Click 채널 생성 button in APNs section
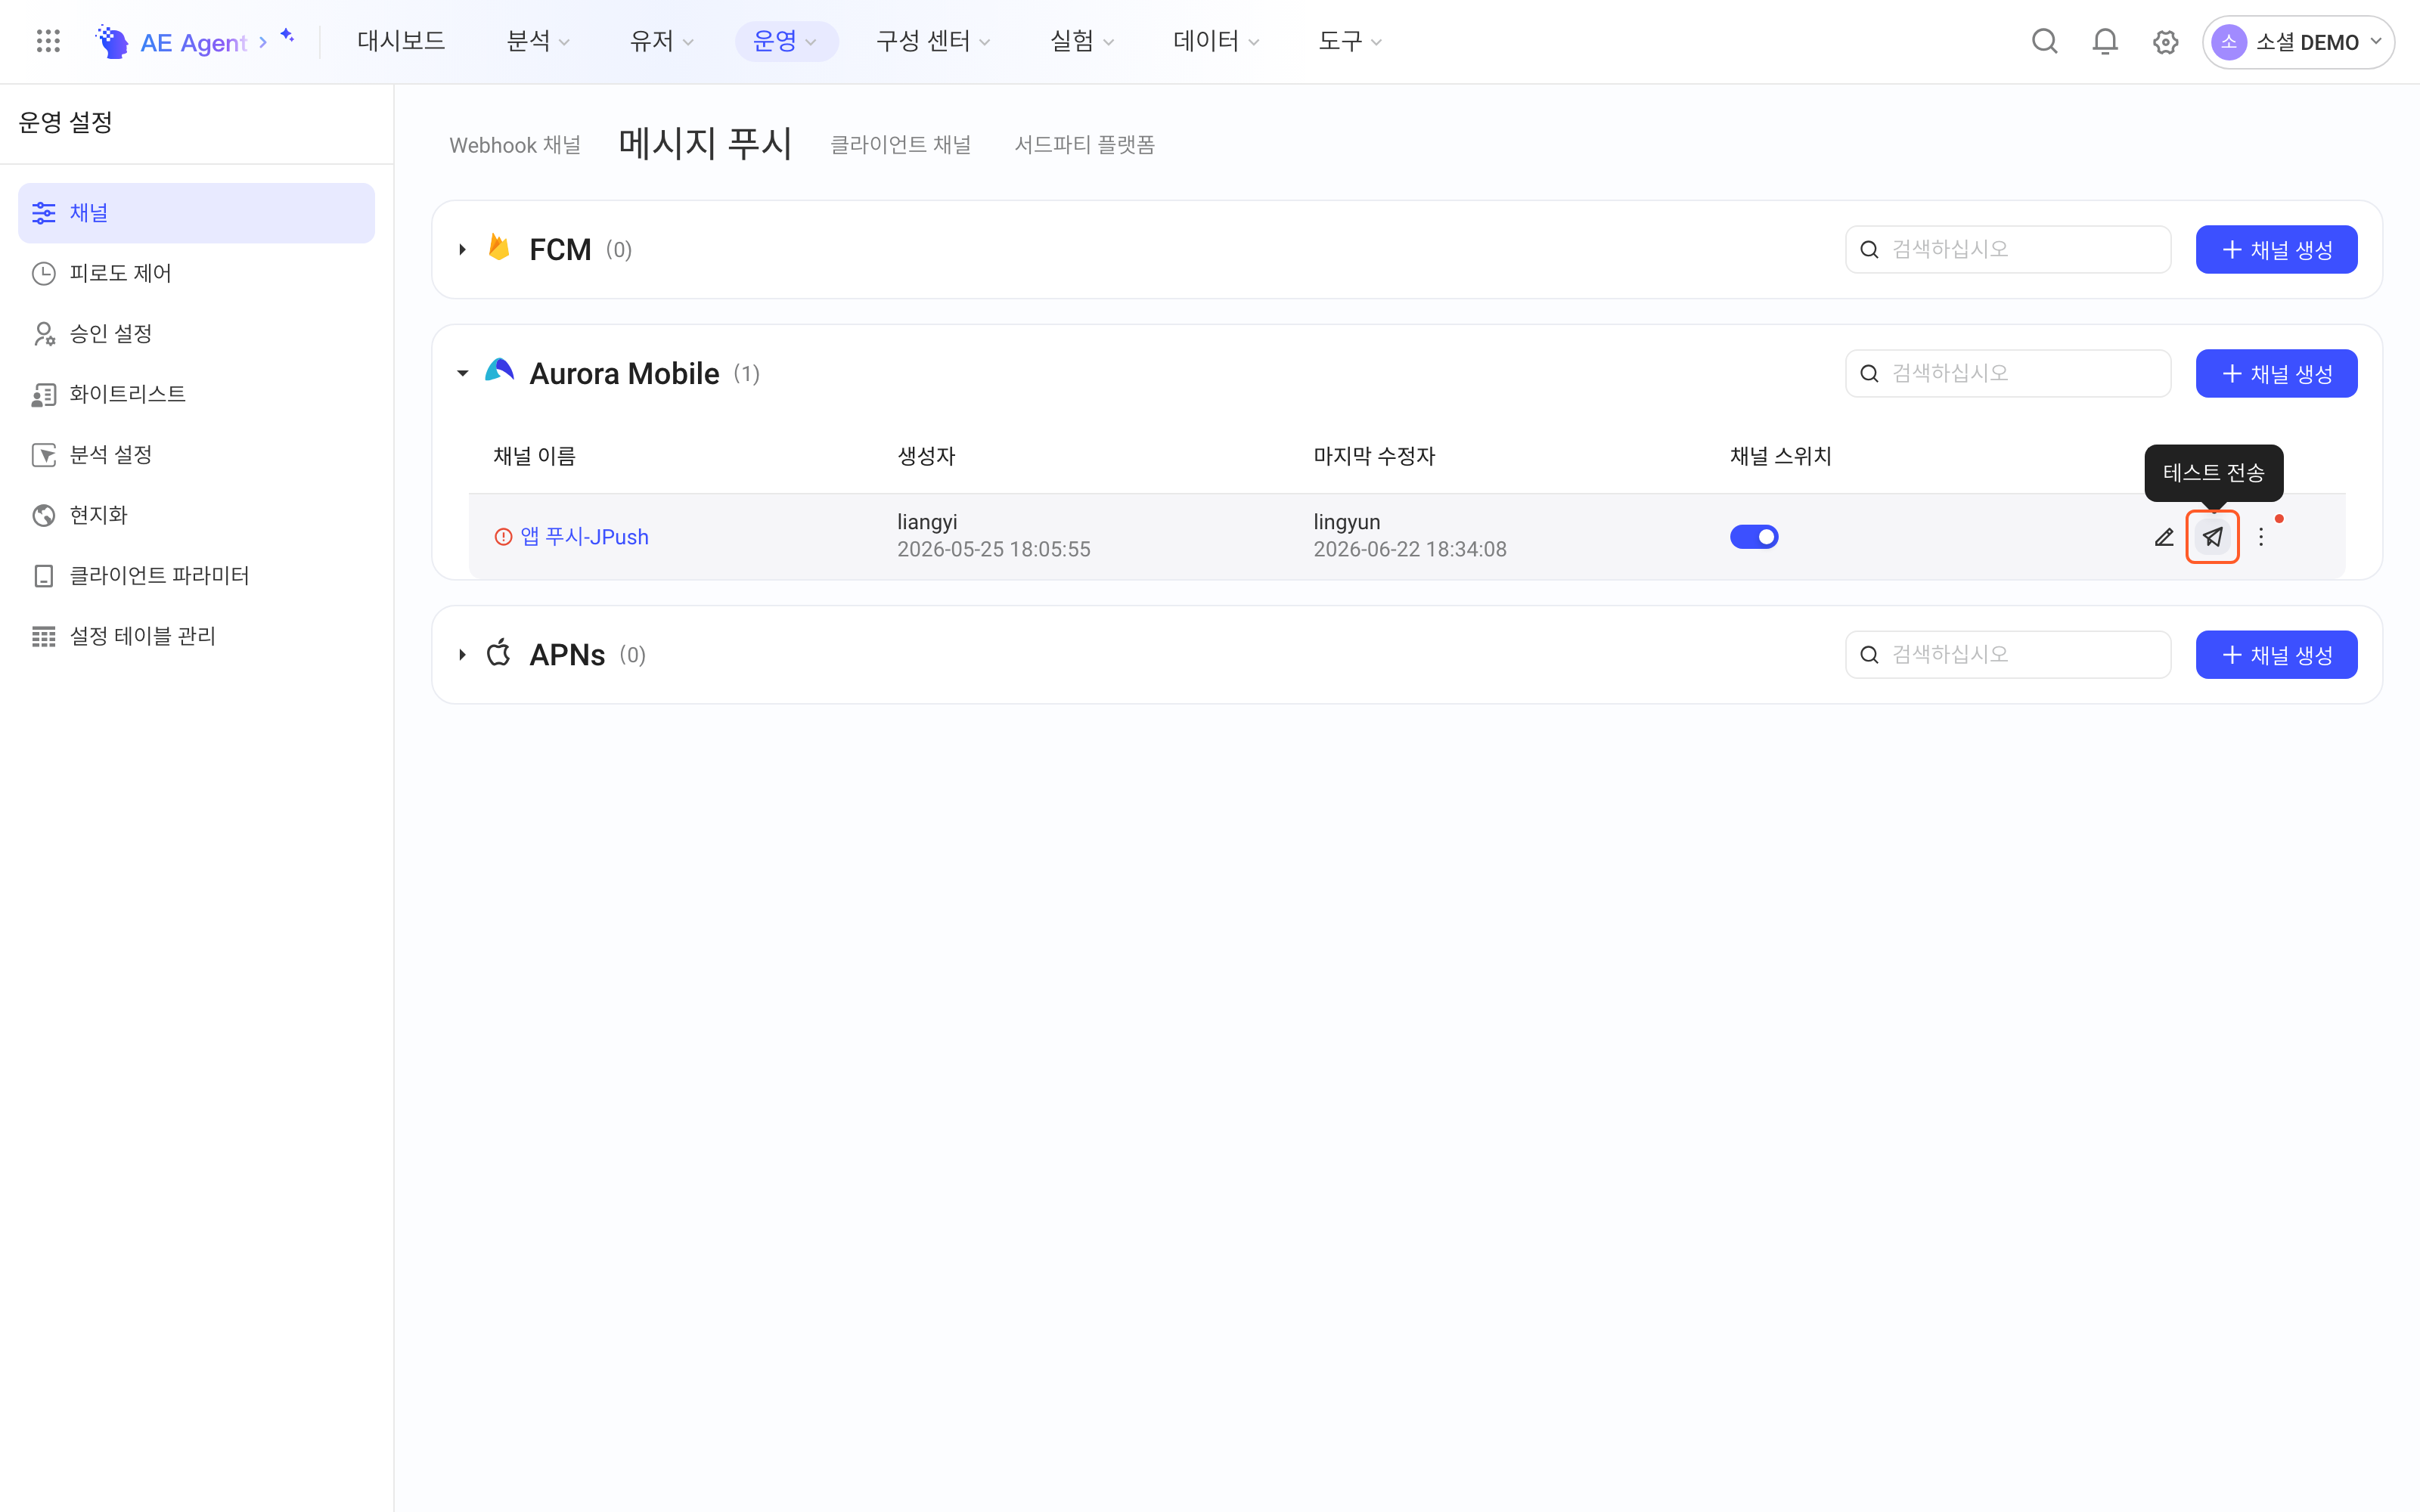Image resolution: width=2420 pixels, height=1512 pixels. coord(2276,655)
